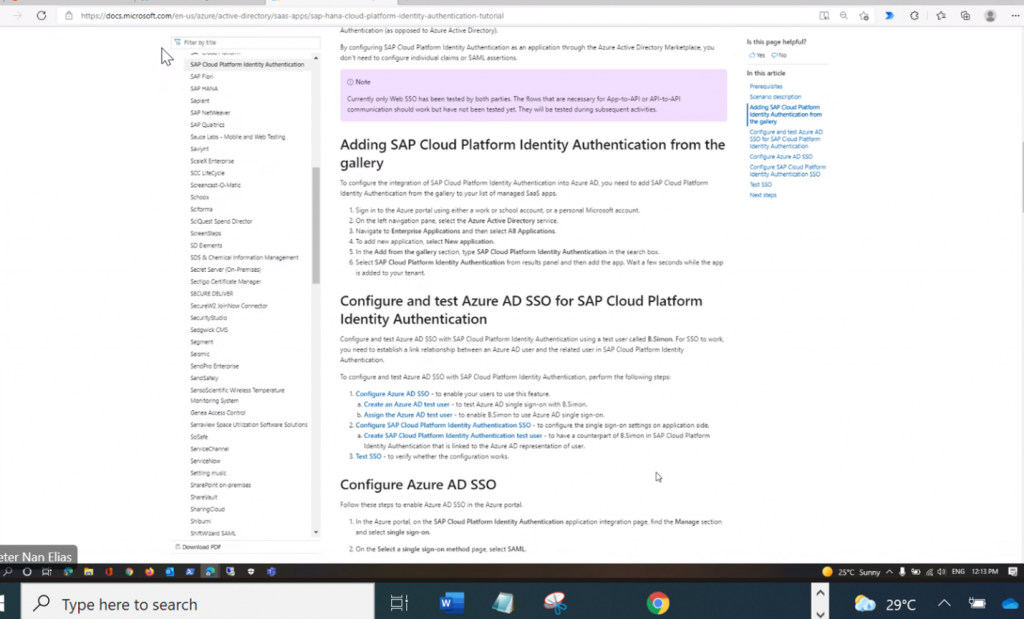Click the volume icon in the inner system tray
The width and height of the screenshot is (1024, 619).
[941, 572]
